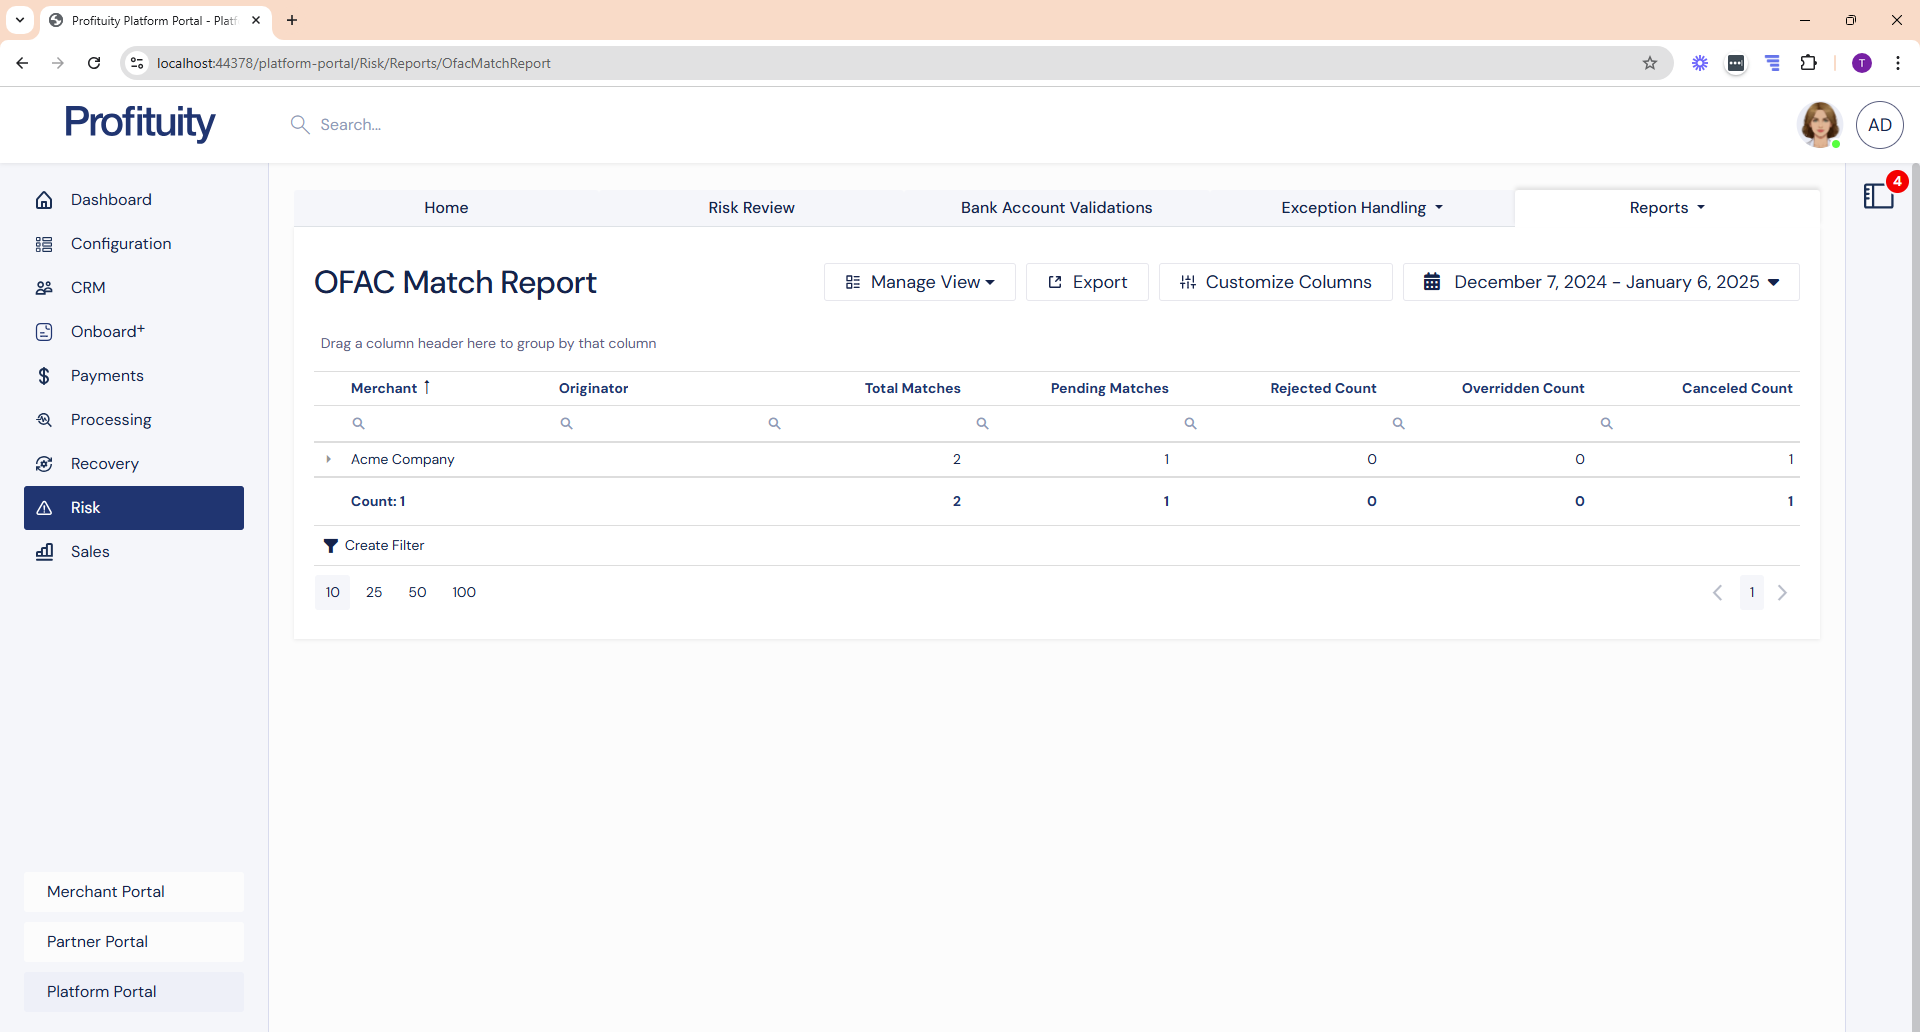1920x1032 pixels.
Task: Open the date range picker dropdown
Action: pyautogui.click(x=1600, y=282)
